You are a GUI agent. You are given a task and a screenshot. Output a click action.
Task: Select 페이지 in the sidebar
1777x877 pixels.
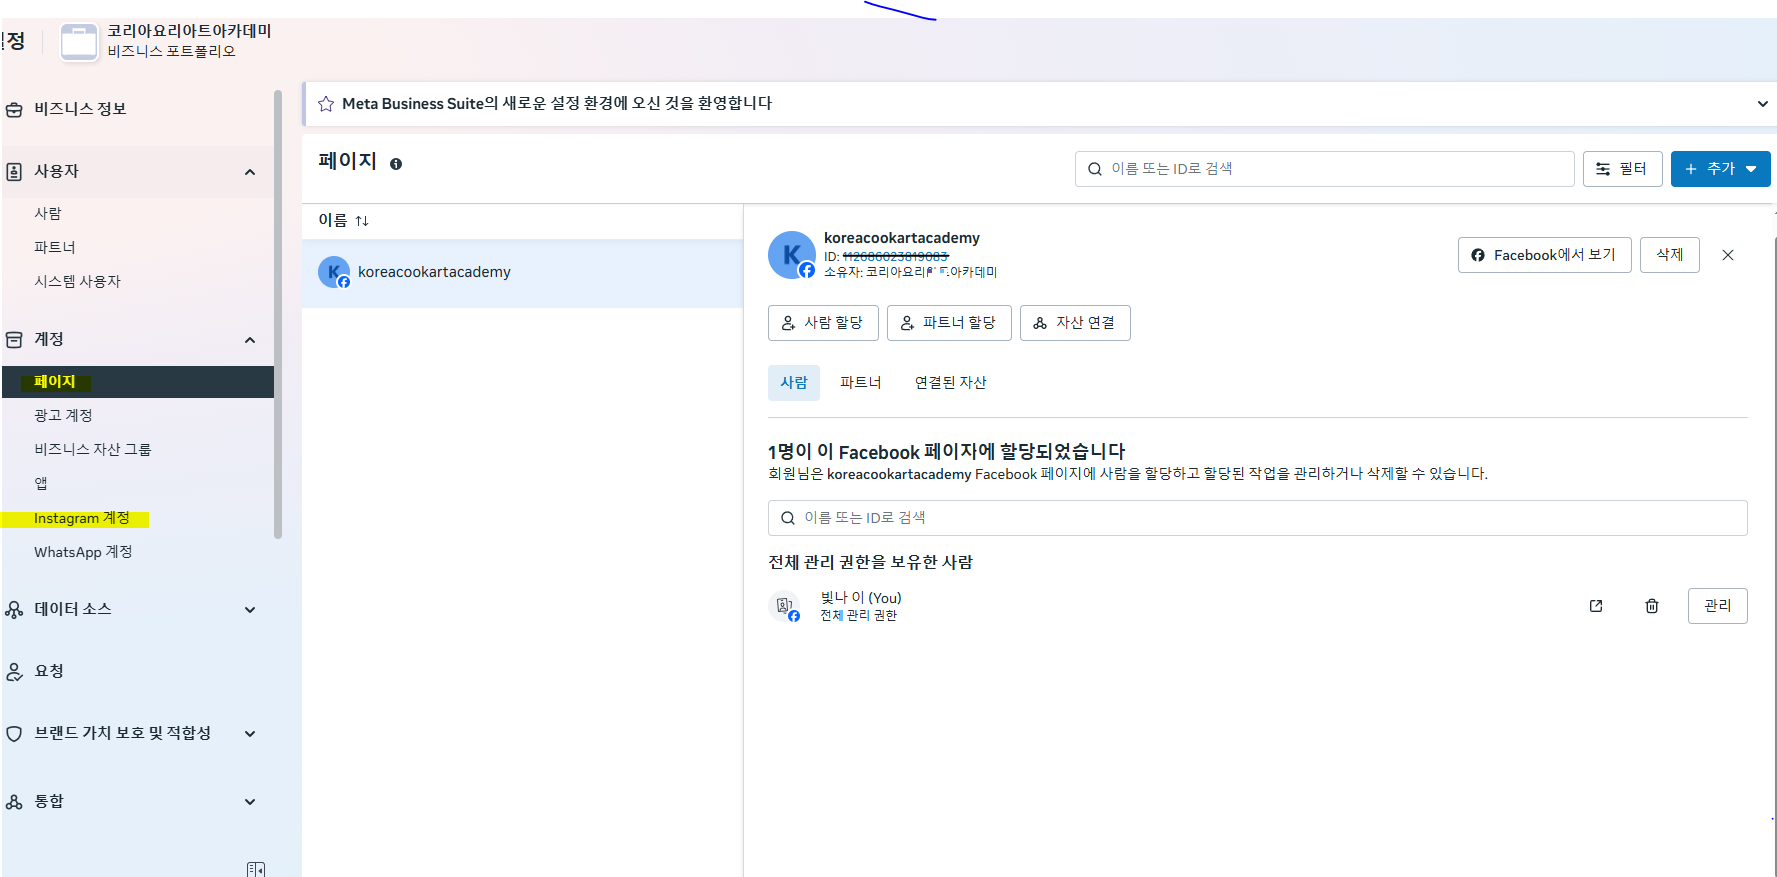coord(137,382)
